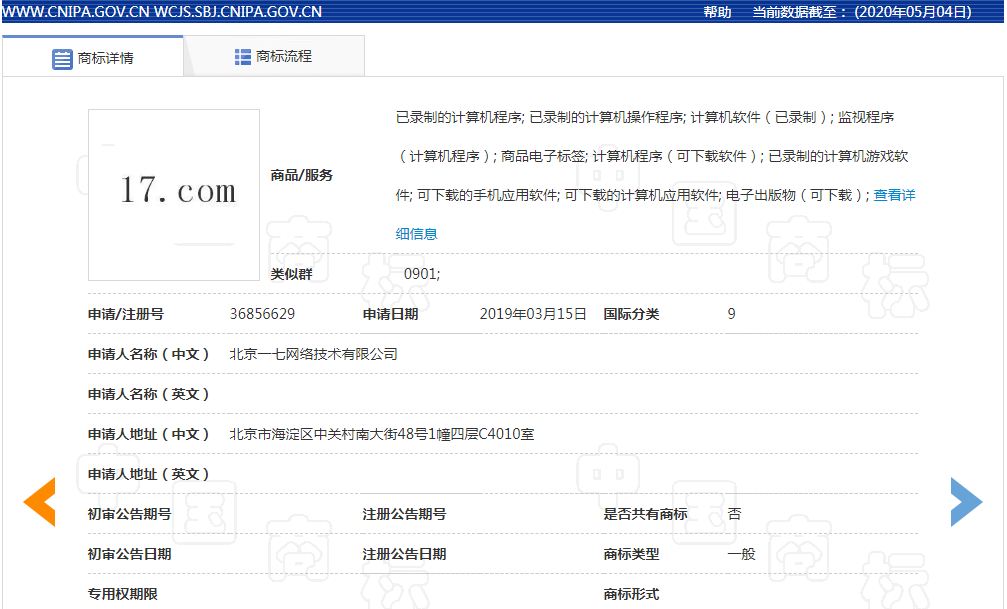Go to next trademark with blue arrow

965,502
